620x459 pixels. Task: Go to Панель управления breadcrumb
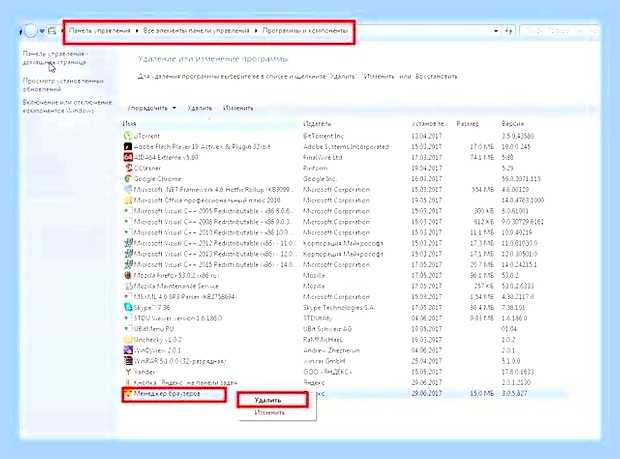pos(100,30)
